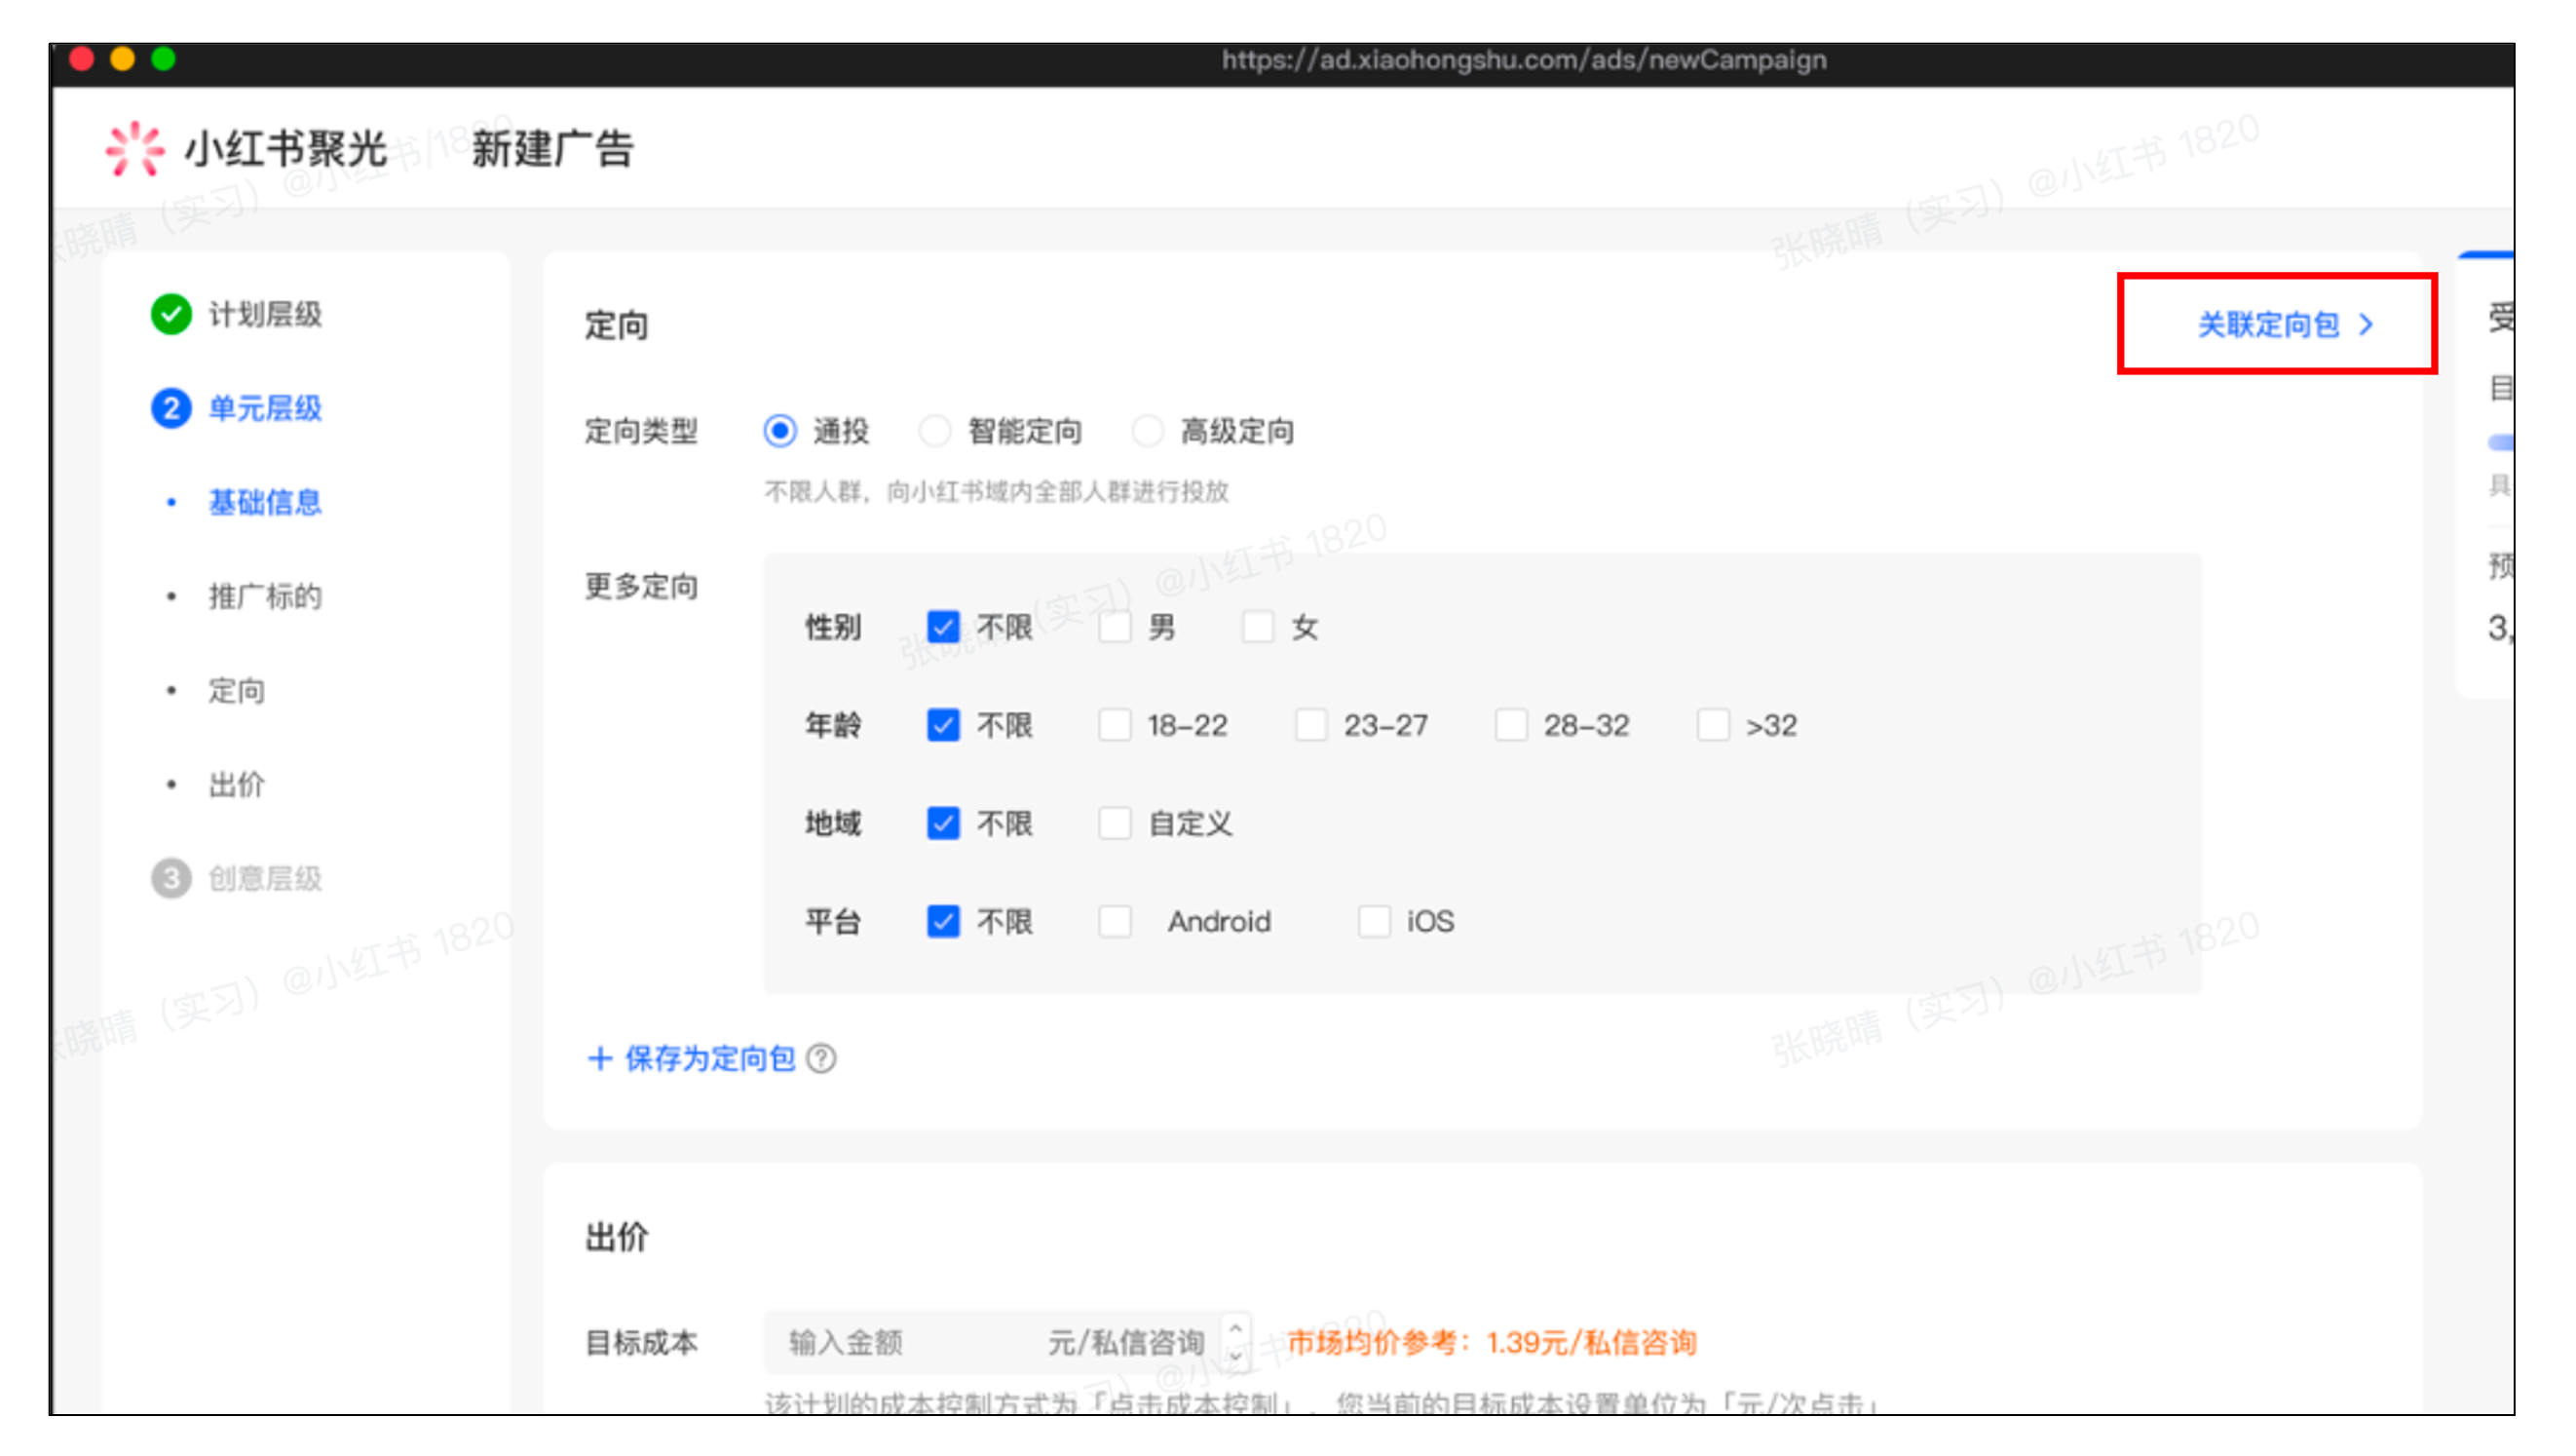
Task: Uncheck 不限 in the 性别 row
Action: click(x=943, y=627)
